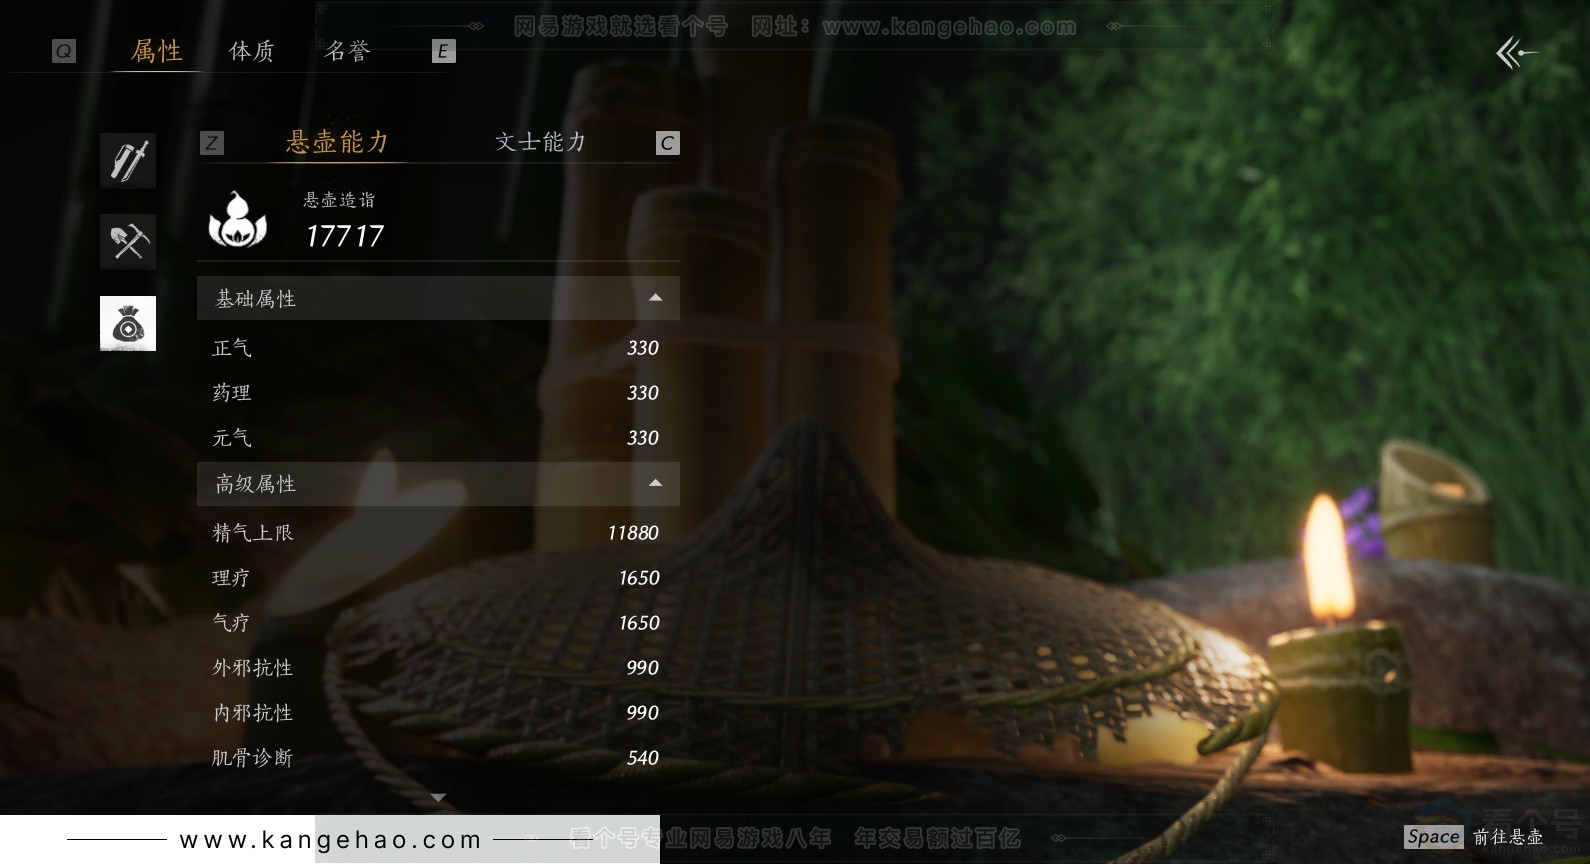Click the Q key hint icon

64,51
